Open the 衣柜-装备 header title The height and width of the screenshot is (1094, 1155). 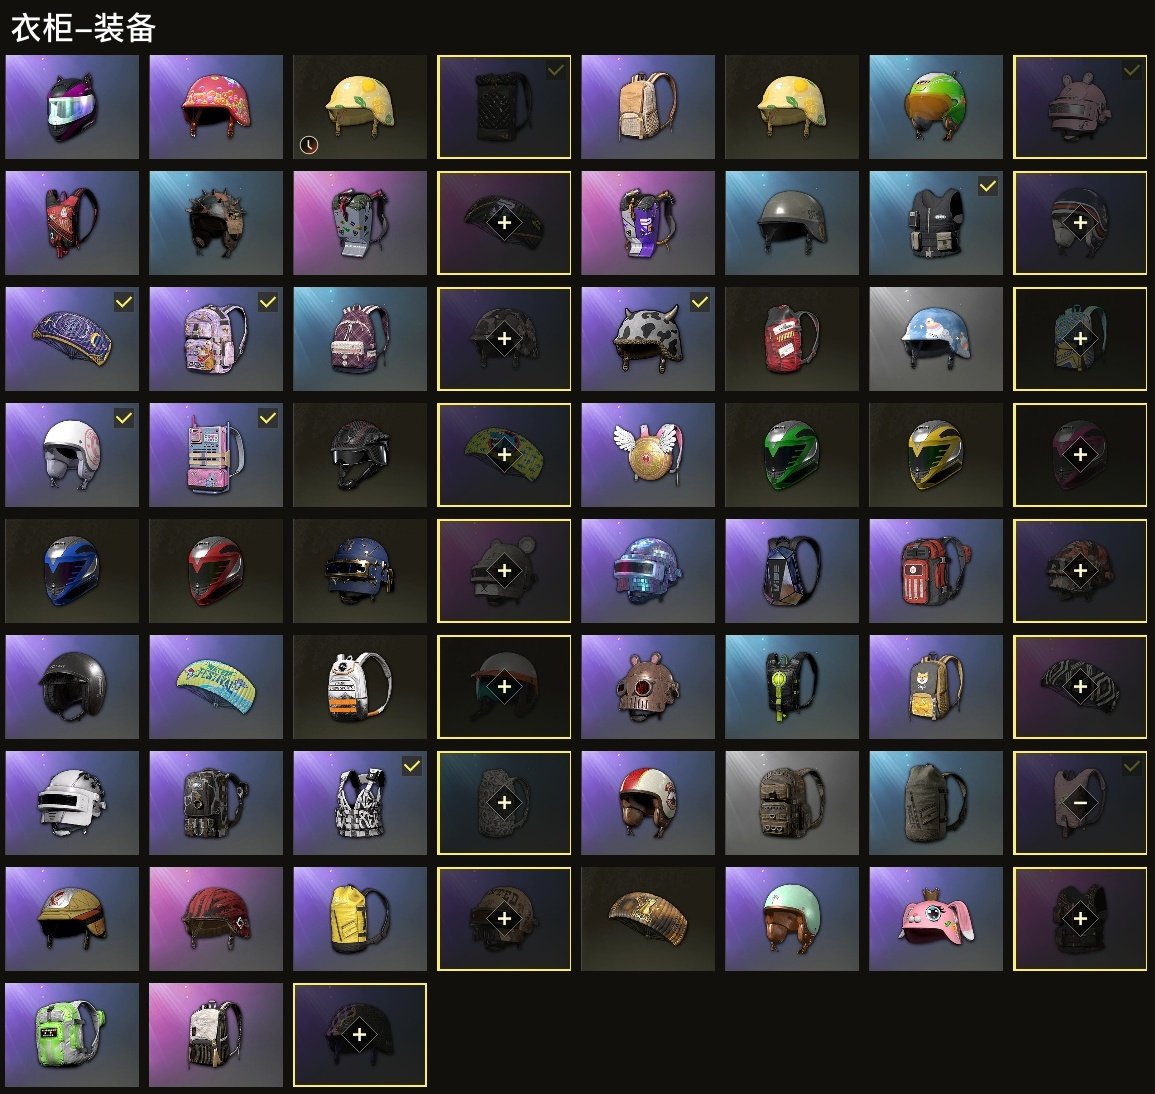[83, 28]
